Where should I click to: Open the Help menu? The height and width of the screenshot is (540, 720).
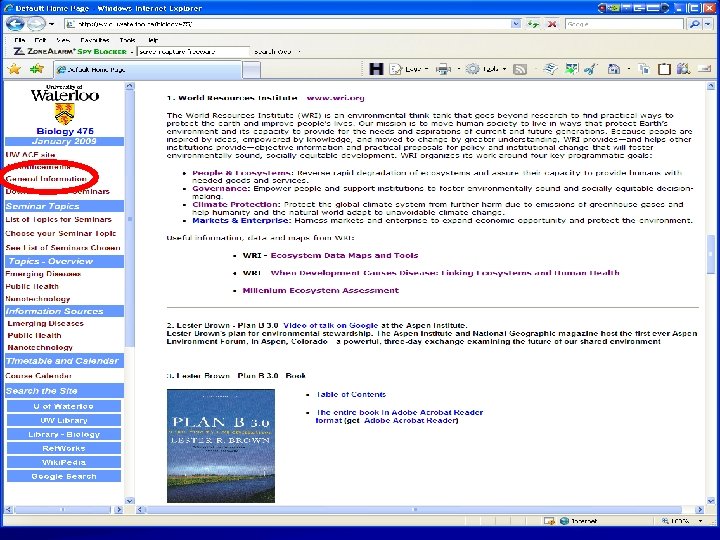153,40
